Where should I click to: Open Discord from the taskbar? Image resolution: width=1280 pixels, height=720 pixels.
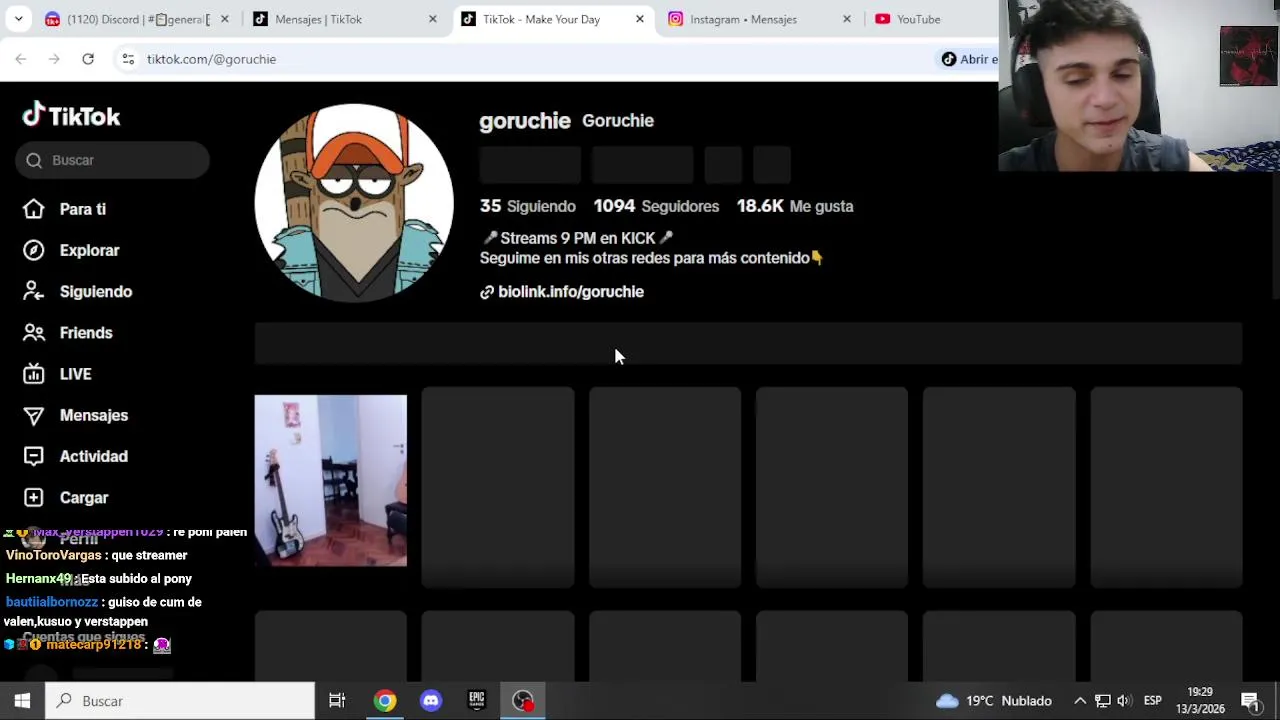click(x=431, y=701)
